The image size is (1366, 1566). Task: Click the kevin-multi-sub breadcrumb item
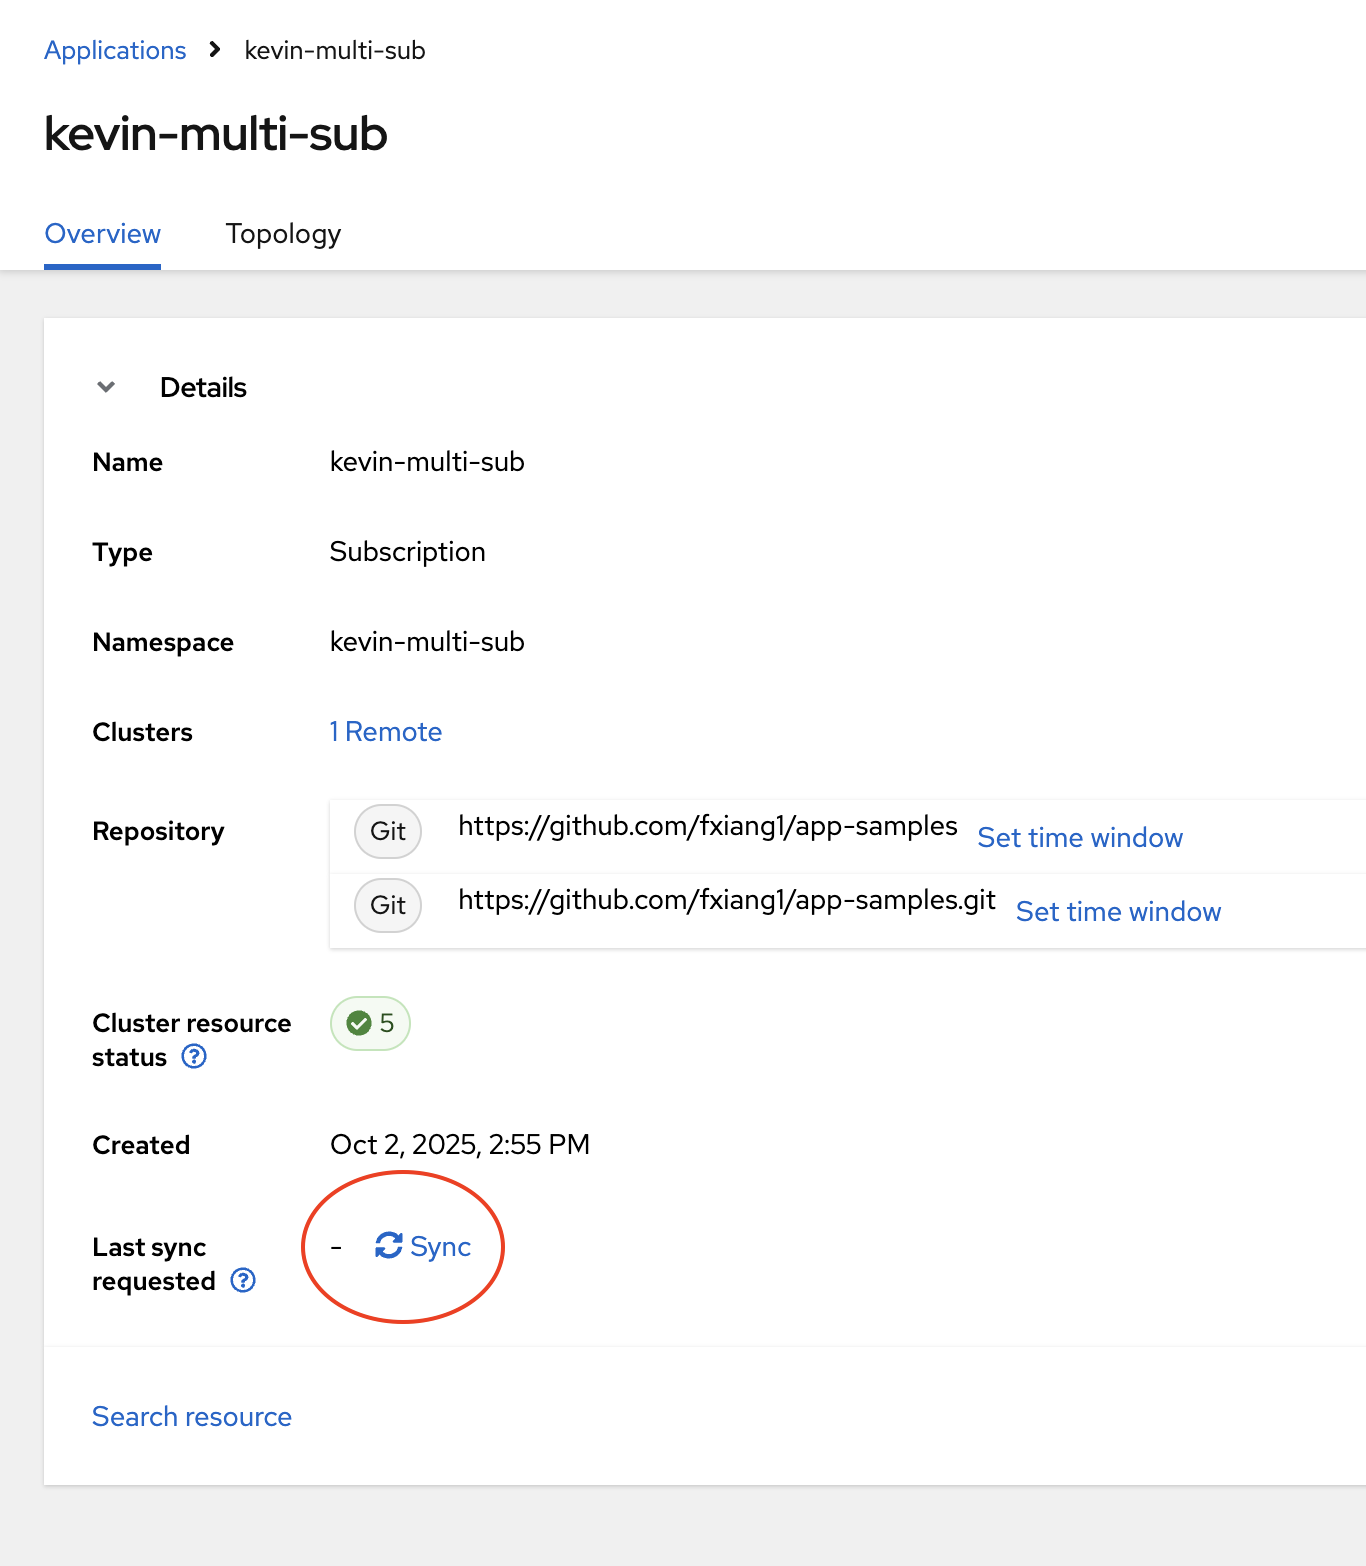tap(335, 50)
